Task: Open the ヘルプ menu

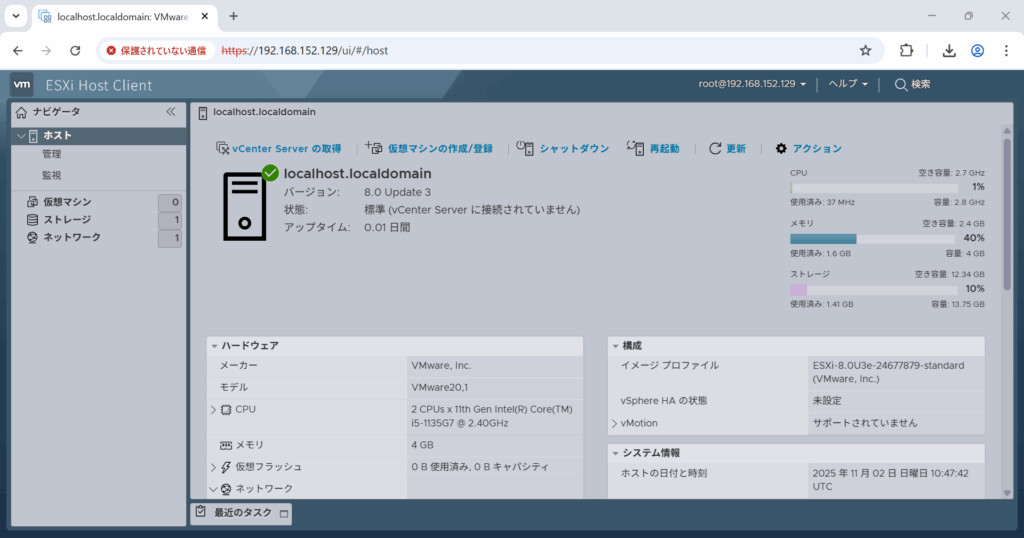Action: 847,84
